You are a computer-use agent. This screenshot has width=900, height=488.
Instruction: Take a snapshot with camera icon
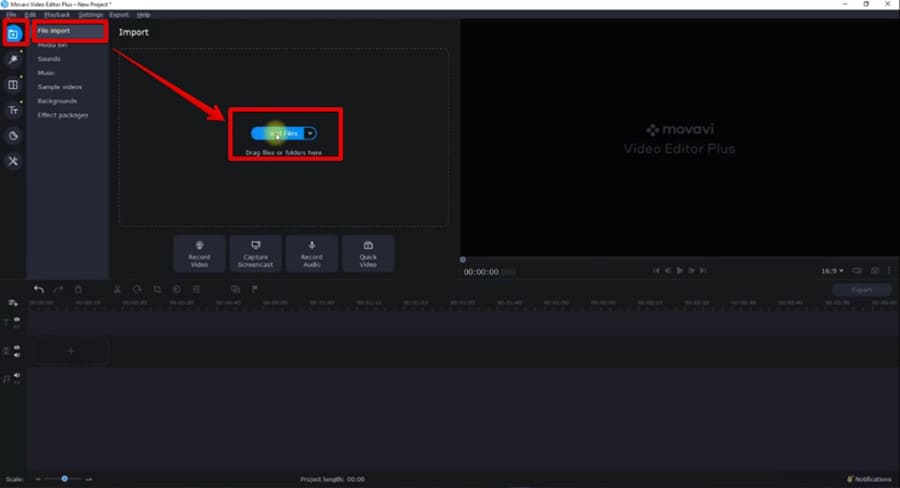coord(875,270)
